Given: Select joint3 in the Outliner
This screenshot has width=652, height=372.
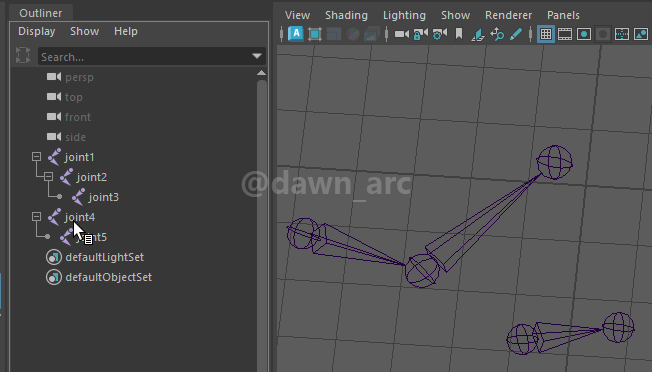Looking at the screenshot, I should 104,197.
